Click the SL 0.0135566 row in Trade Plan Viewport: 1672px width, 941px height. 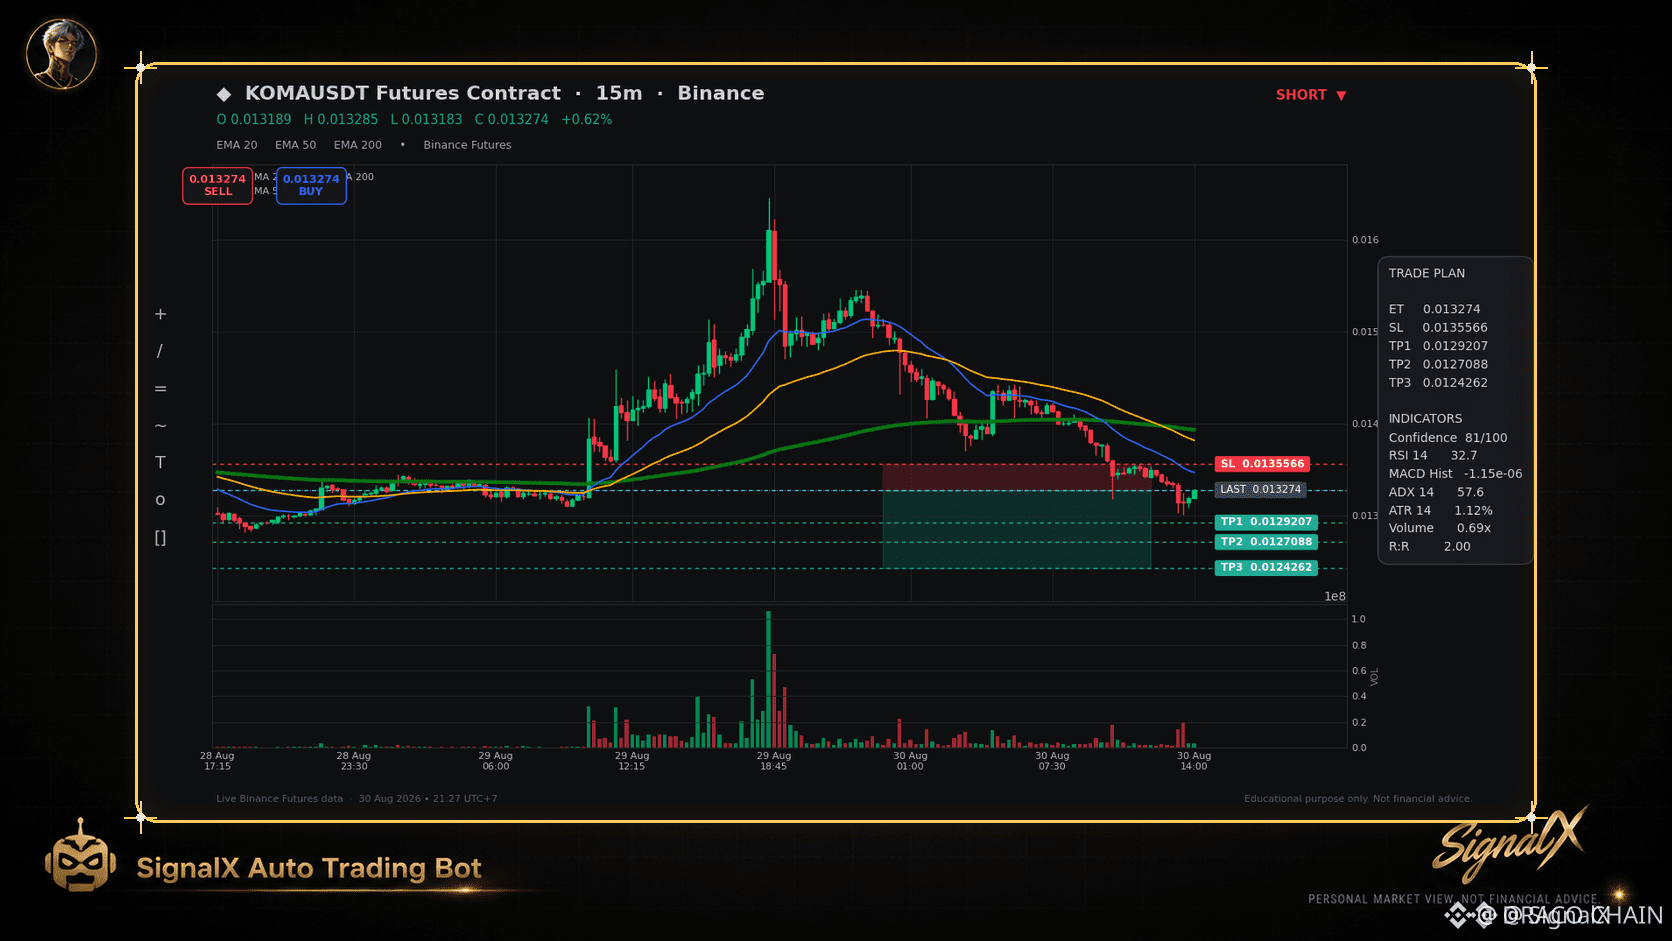click(x=1438, y=328)
